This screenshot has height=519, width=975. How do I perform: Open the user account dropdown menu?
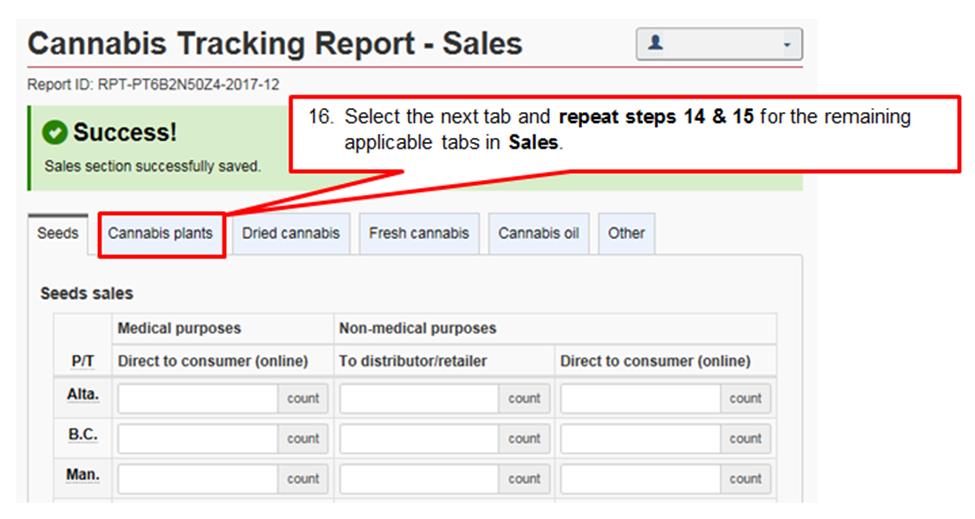786,45
